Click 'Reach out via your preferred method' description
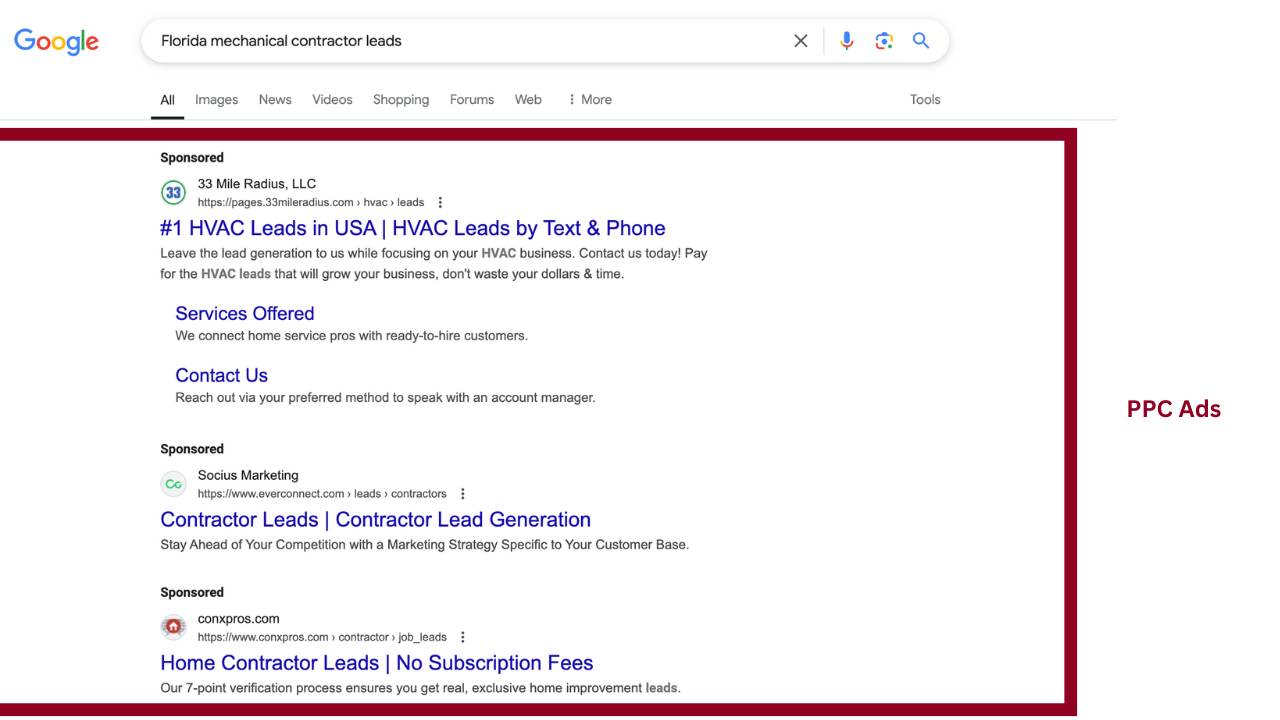The width and height of the screenshot is (1280, 720). point(385,398)
